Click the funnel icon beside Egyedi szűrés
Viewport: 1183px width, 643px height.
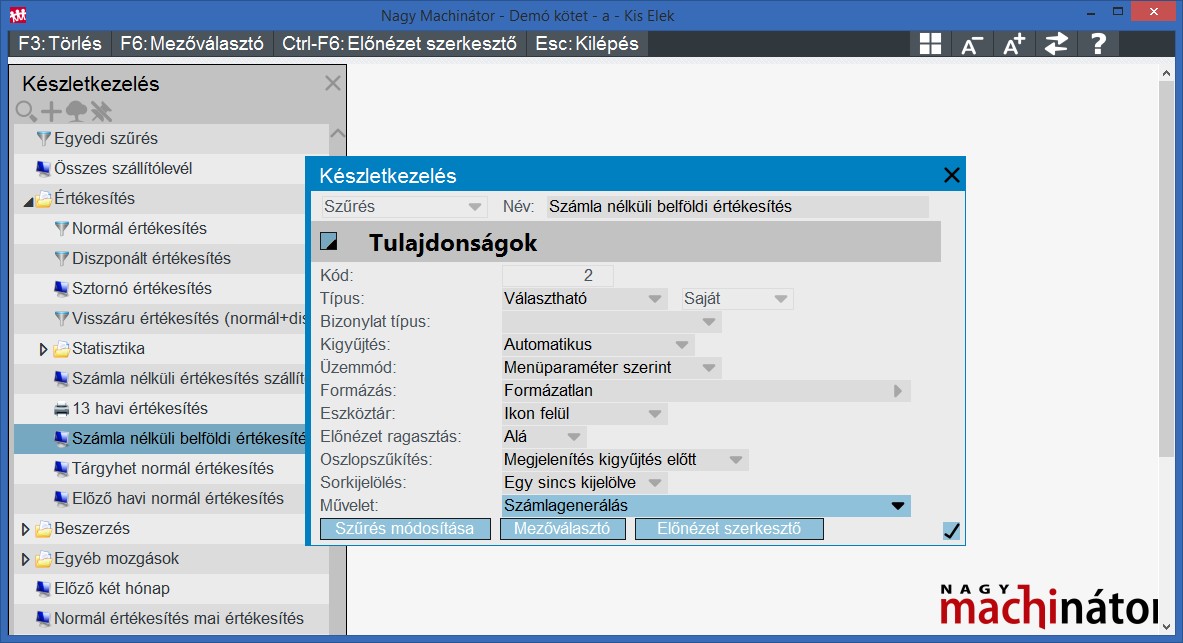click(x=44, y=139)
